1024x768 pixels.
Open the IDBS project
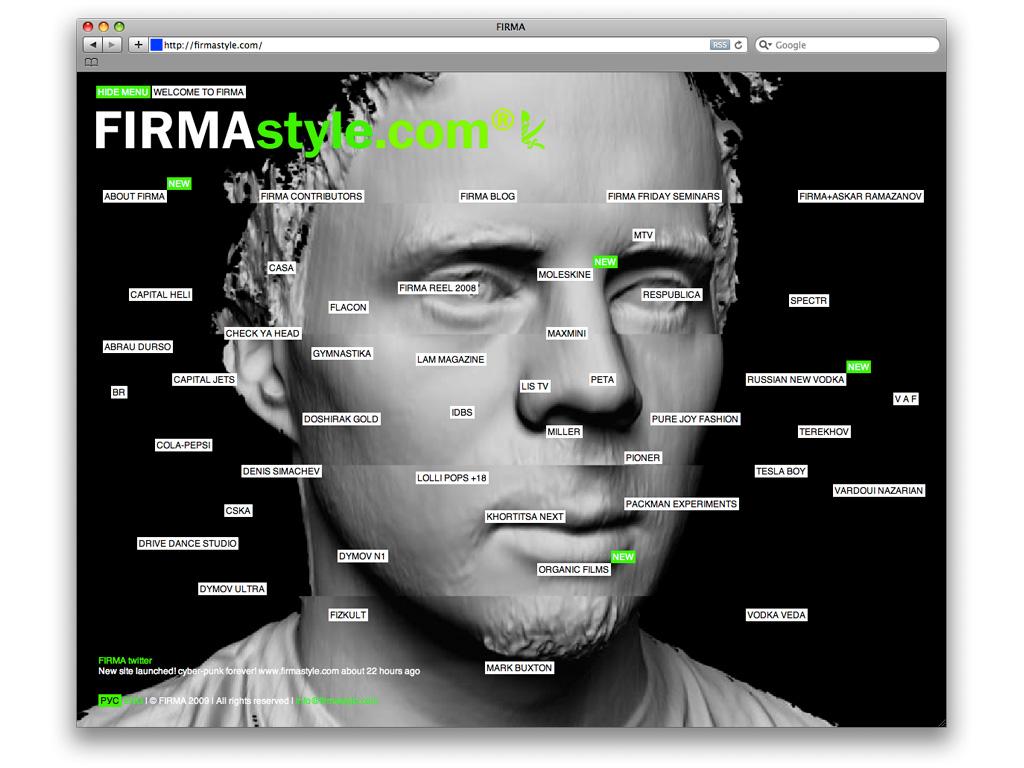tap(462, 412)
